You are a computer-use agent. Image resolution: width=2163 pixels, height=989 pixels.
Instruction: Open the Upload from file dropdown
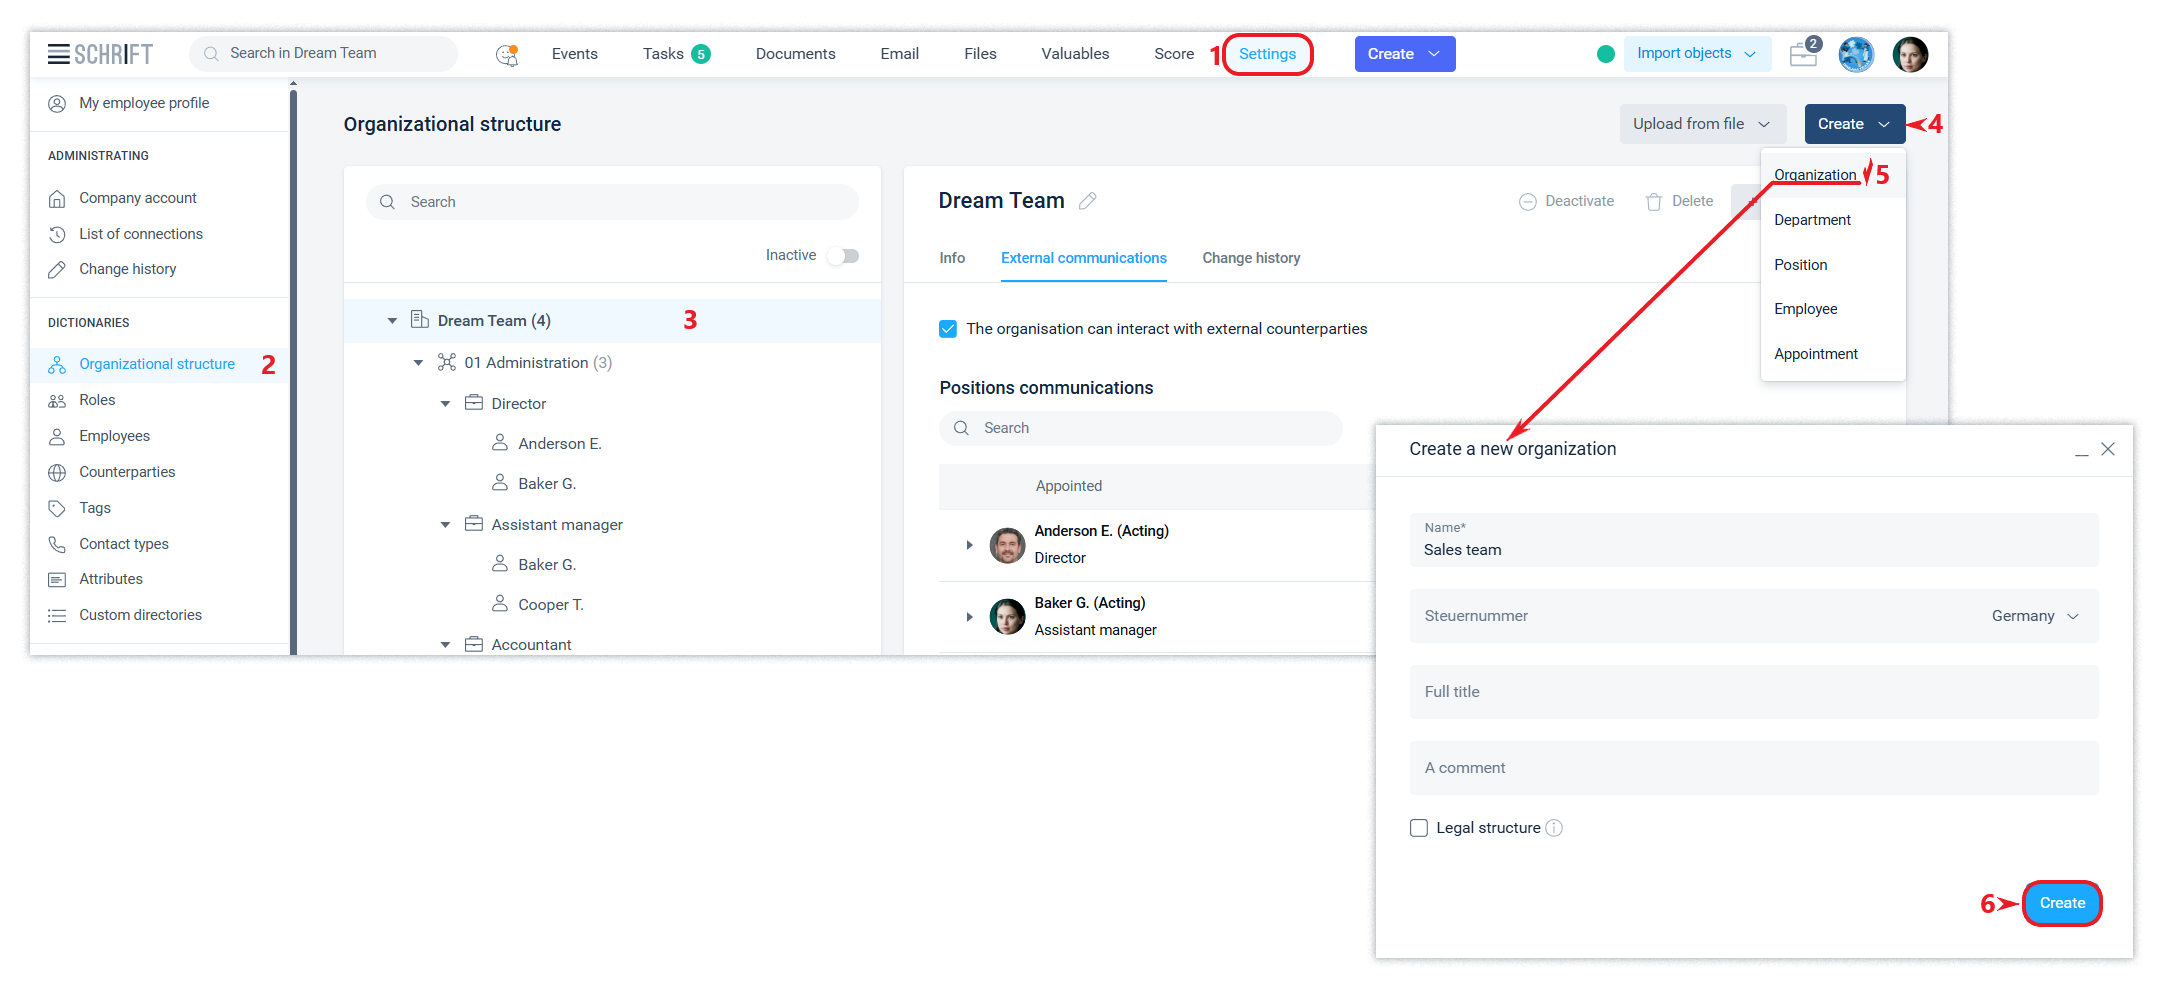(1701, 124)
